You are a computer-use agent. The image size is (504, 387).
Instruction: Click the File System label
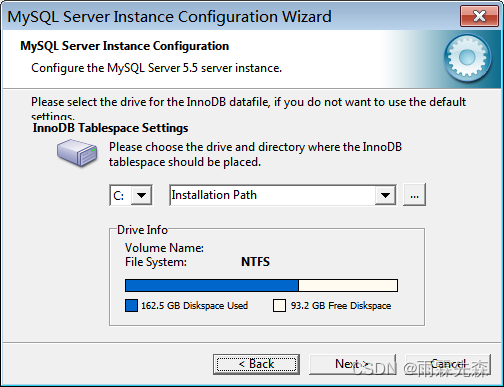tap(156, 262)
